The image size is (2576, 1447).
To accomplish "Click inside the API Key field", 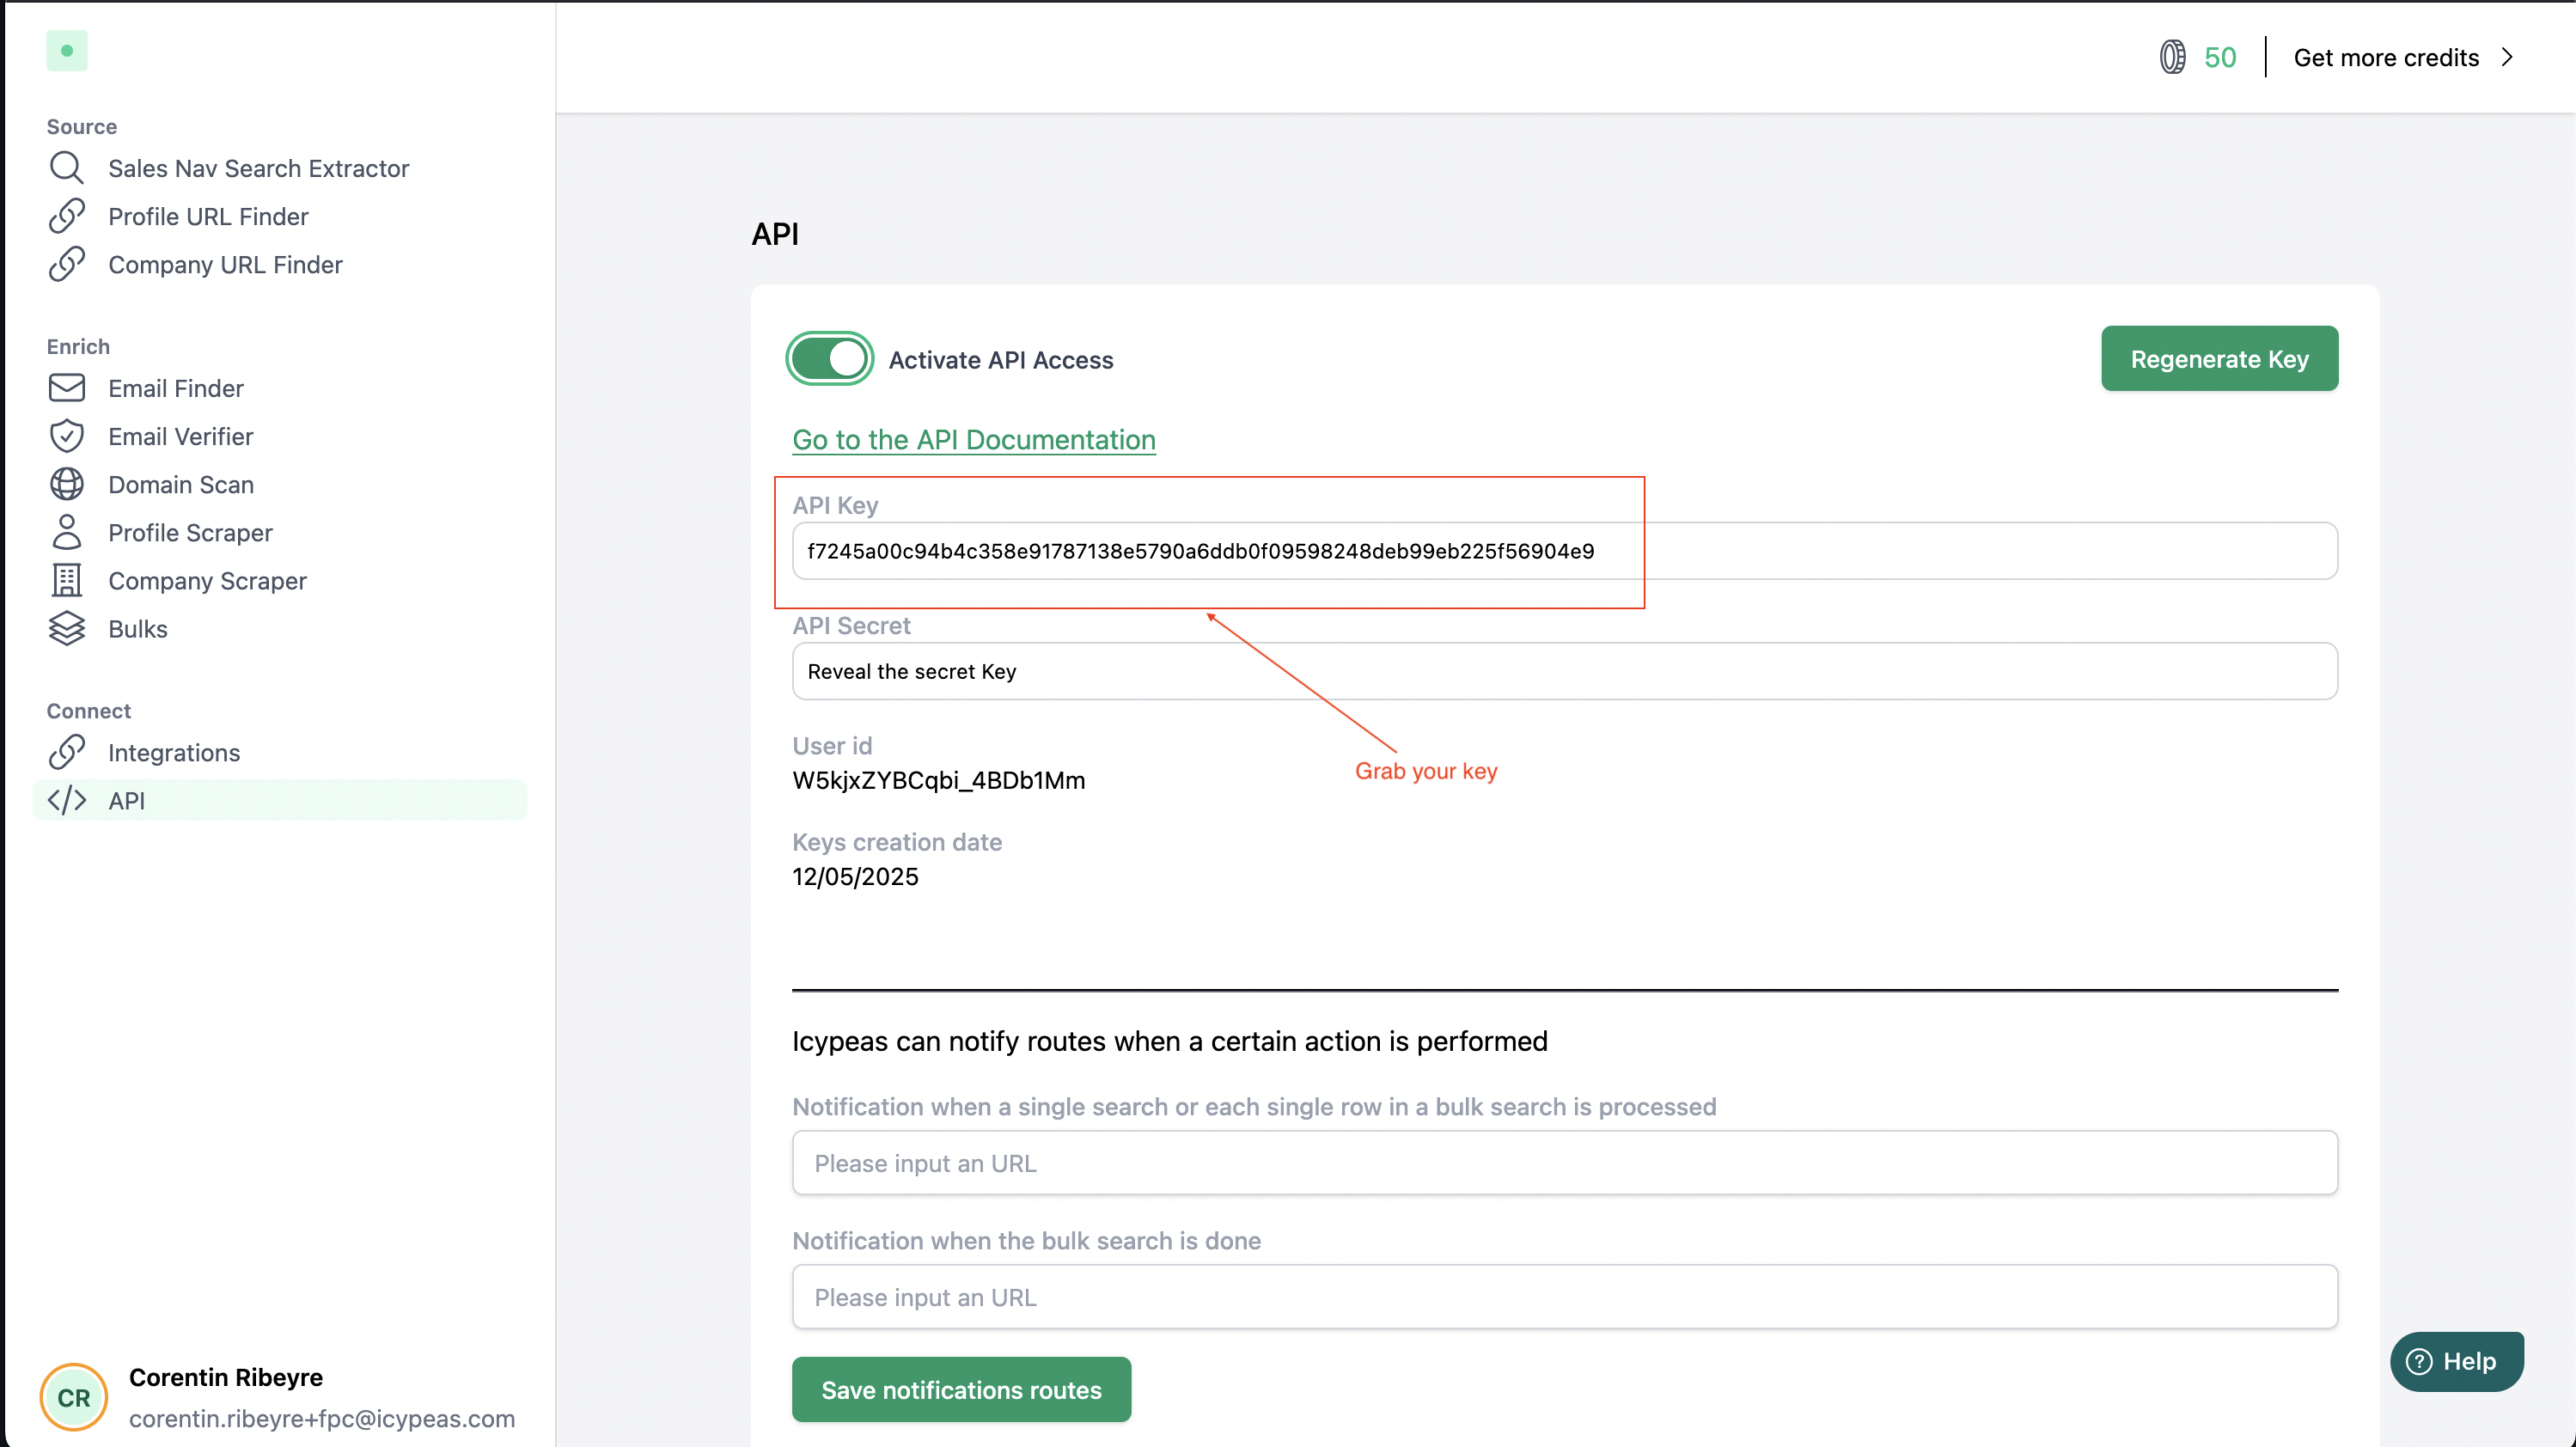I will (x=1565, y=551).
